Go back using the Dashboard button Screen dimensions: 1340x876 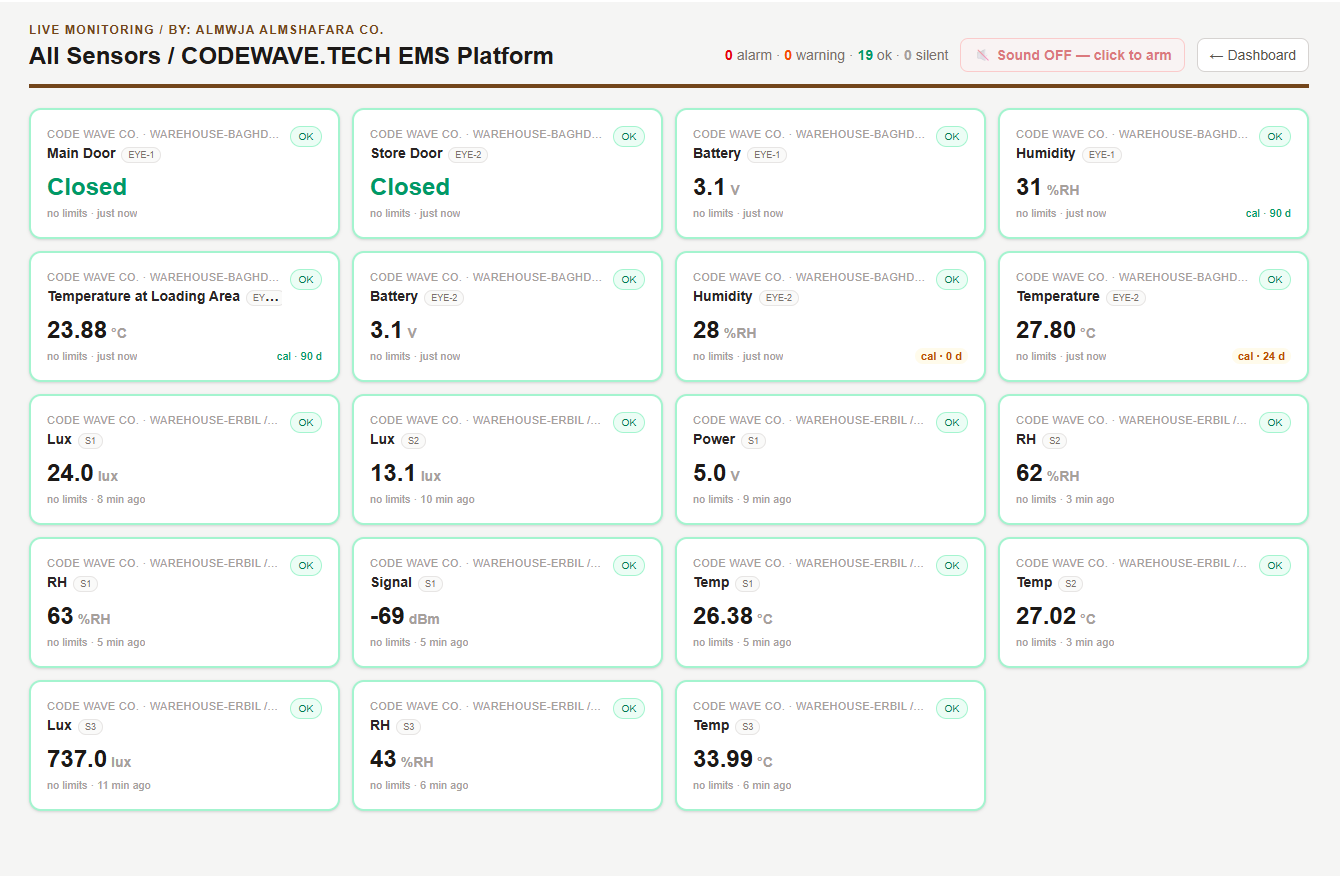pos(1253,55)
